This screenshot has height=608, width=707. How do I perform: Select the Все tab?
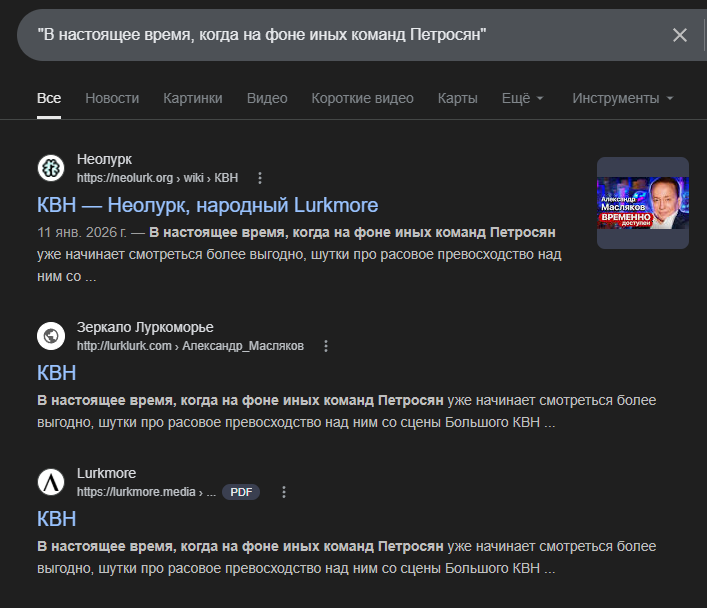49,98
